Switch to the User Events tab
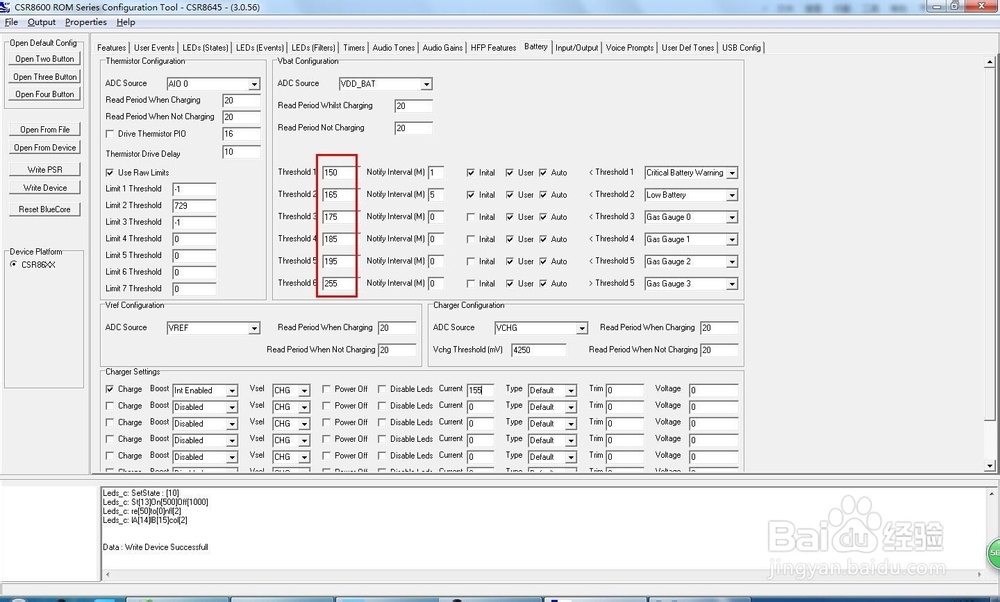 pos(154,47)
